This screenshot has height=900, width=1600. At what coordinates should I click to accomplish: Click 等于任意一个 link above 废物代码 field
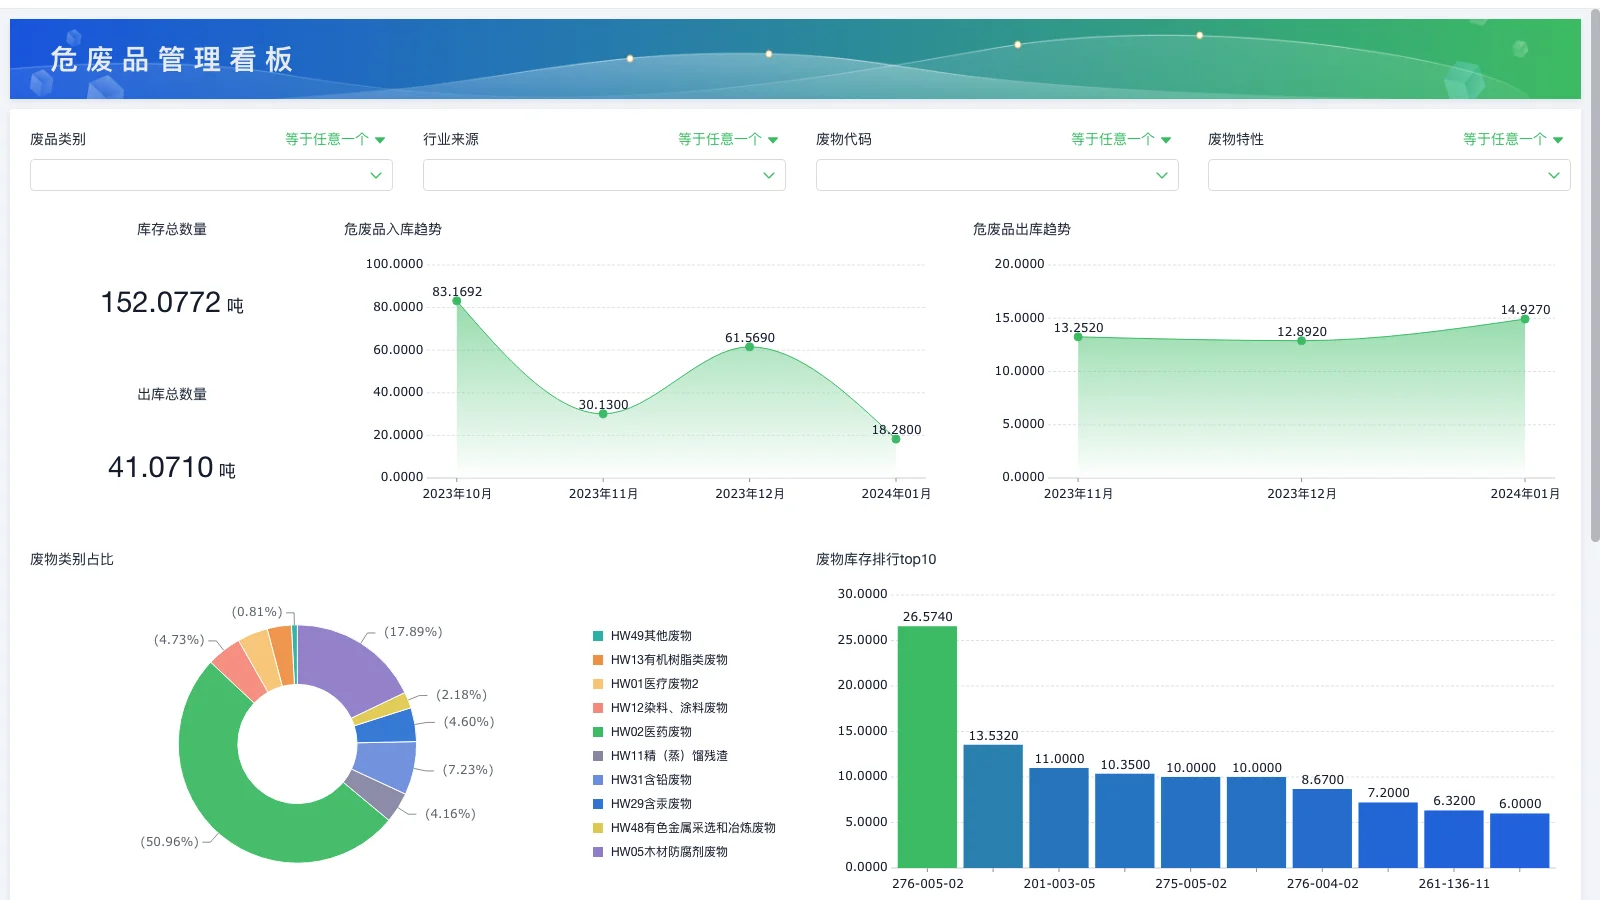tap(1118, 139)
